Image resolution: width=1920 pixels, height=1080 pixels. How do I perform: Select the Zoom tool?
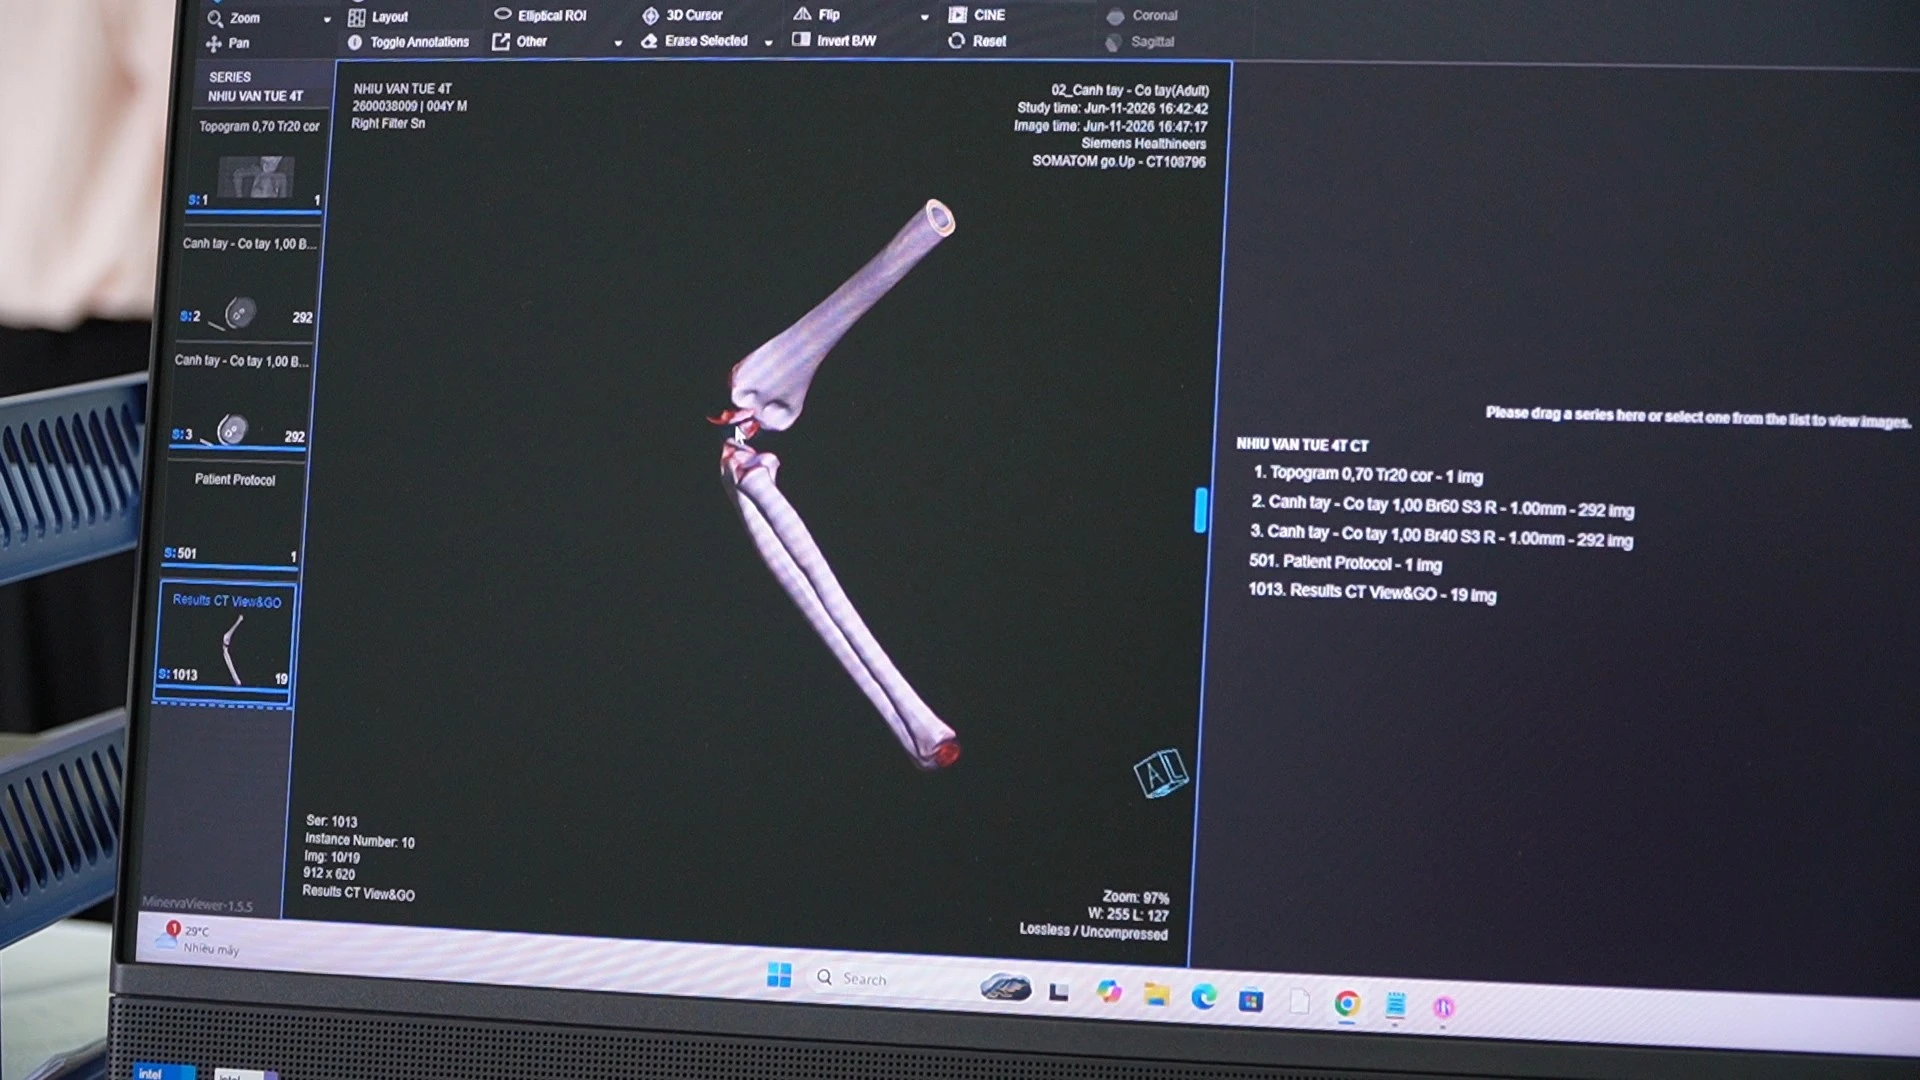click(x=234, y=18)
